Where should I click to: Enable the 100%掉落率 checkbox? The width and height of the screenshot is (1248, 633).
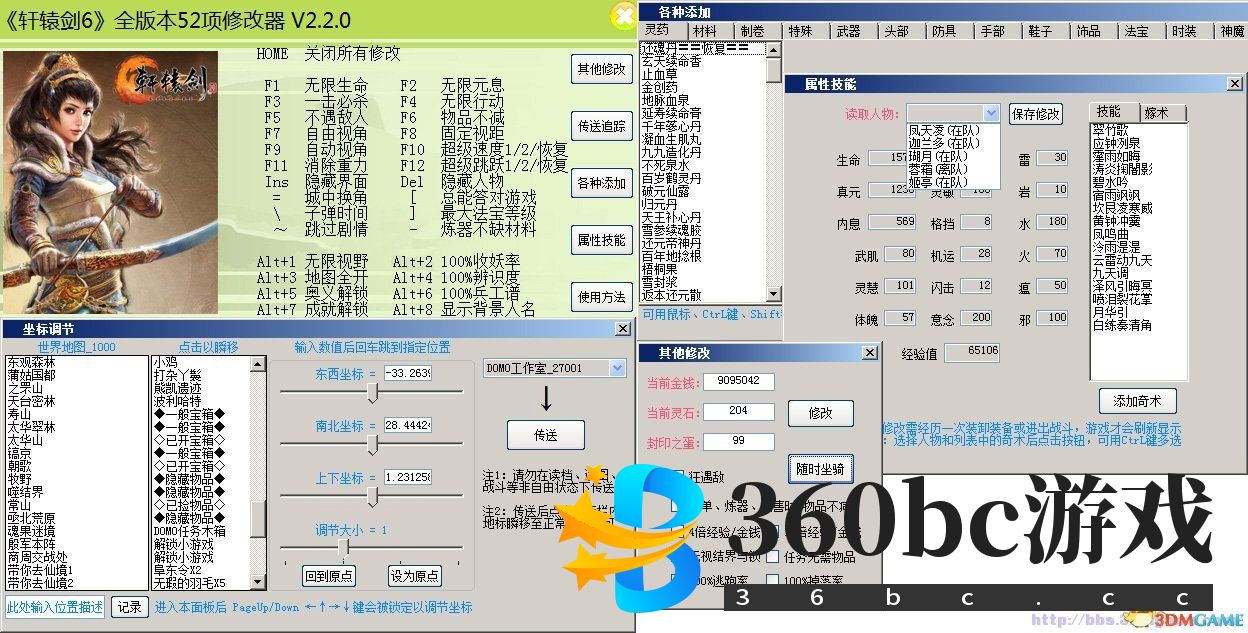tap(773, 580)
